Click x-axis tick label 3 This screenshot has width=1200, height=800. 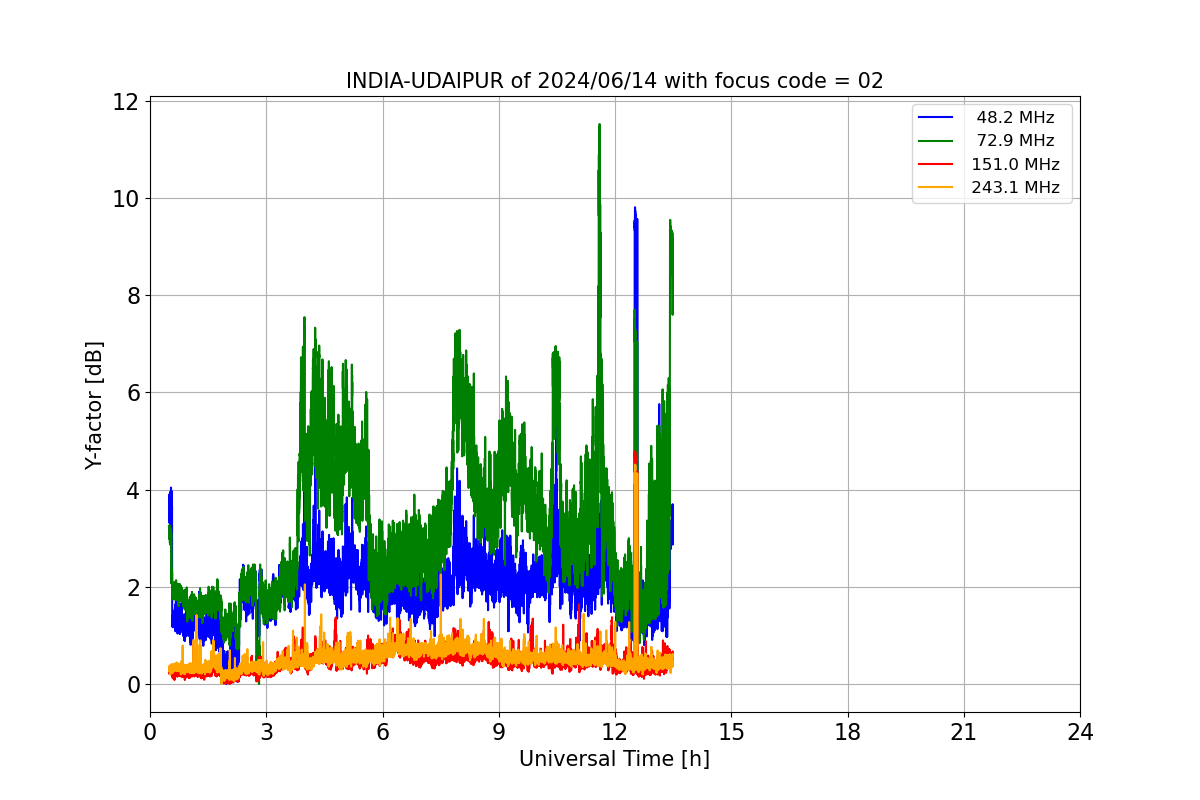(x=266, y=732)
